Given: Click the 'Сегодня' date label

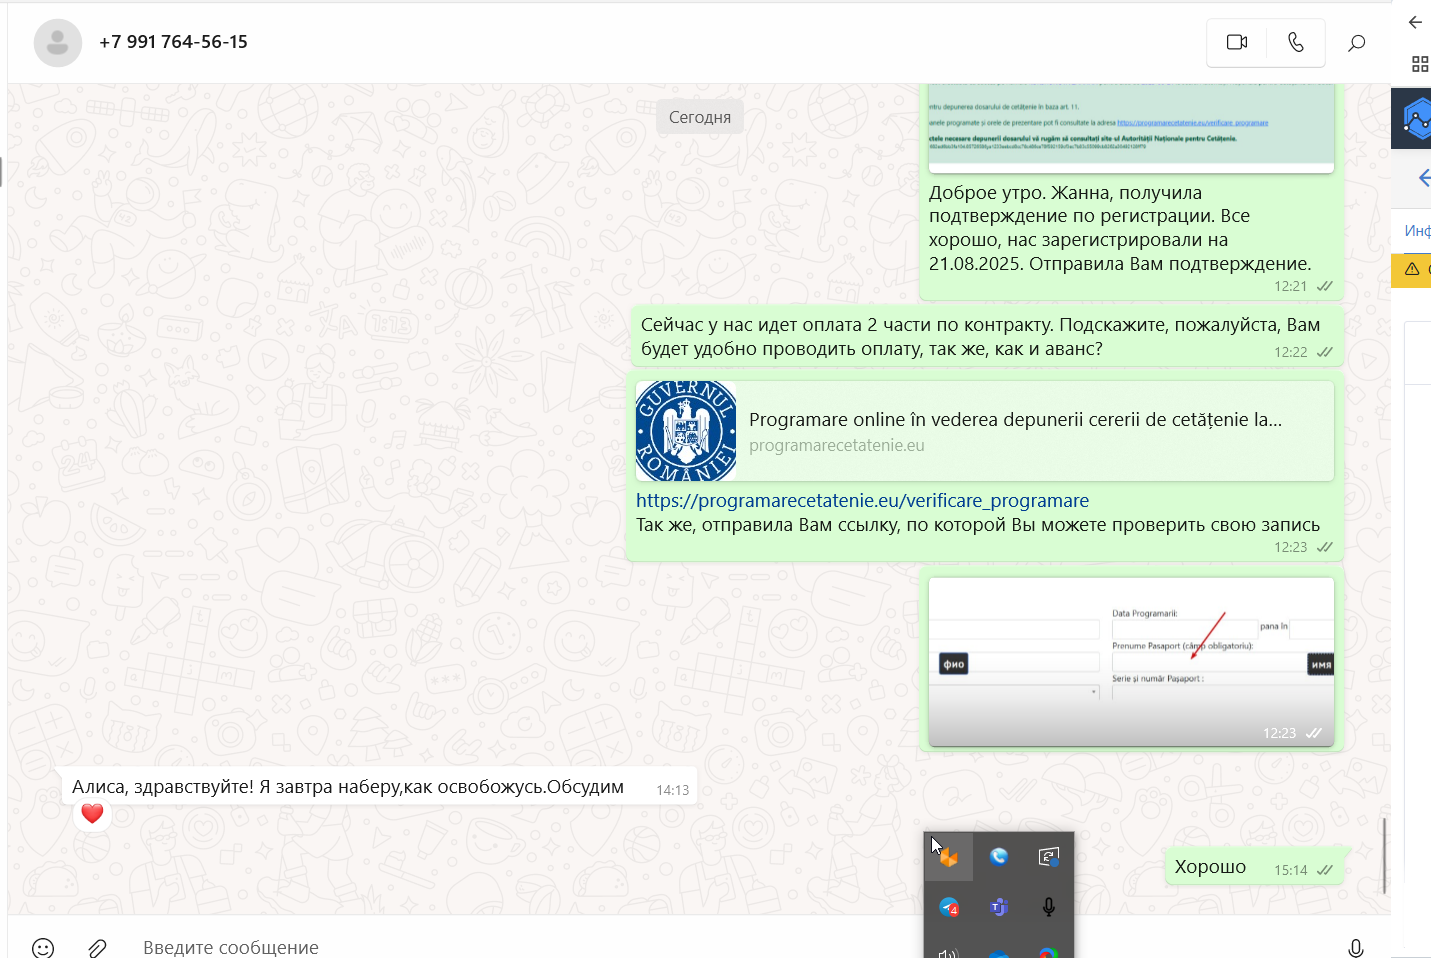Looking at the screenshot, I should coord(700,117).
